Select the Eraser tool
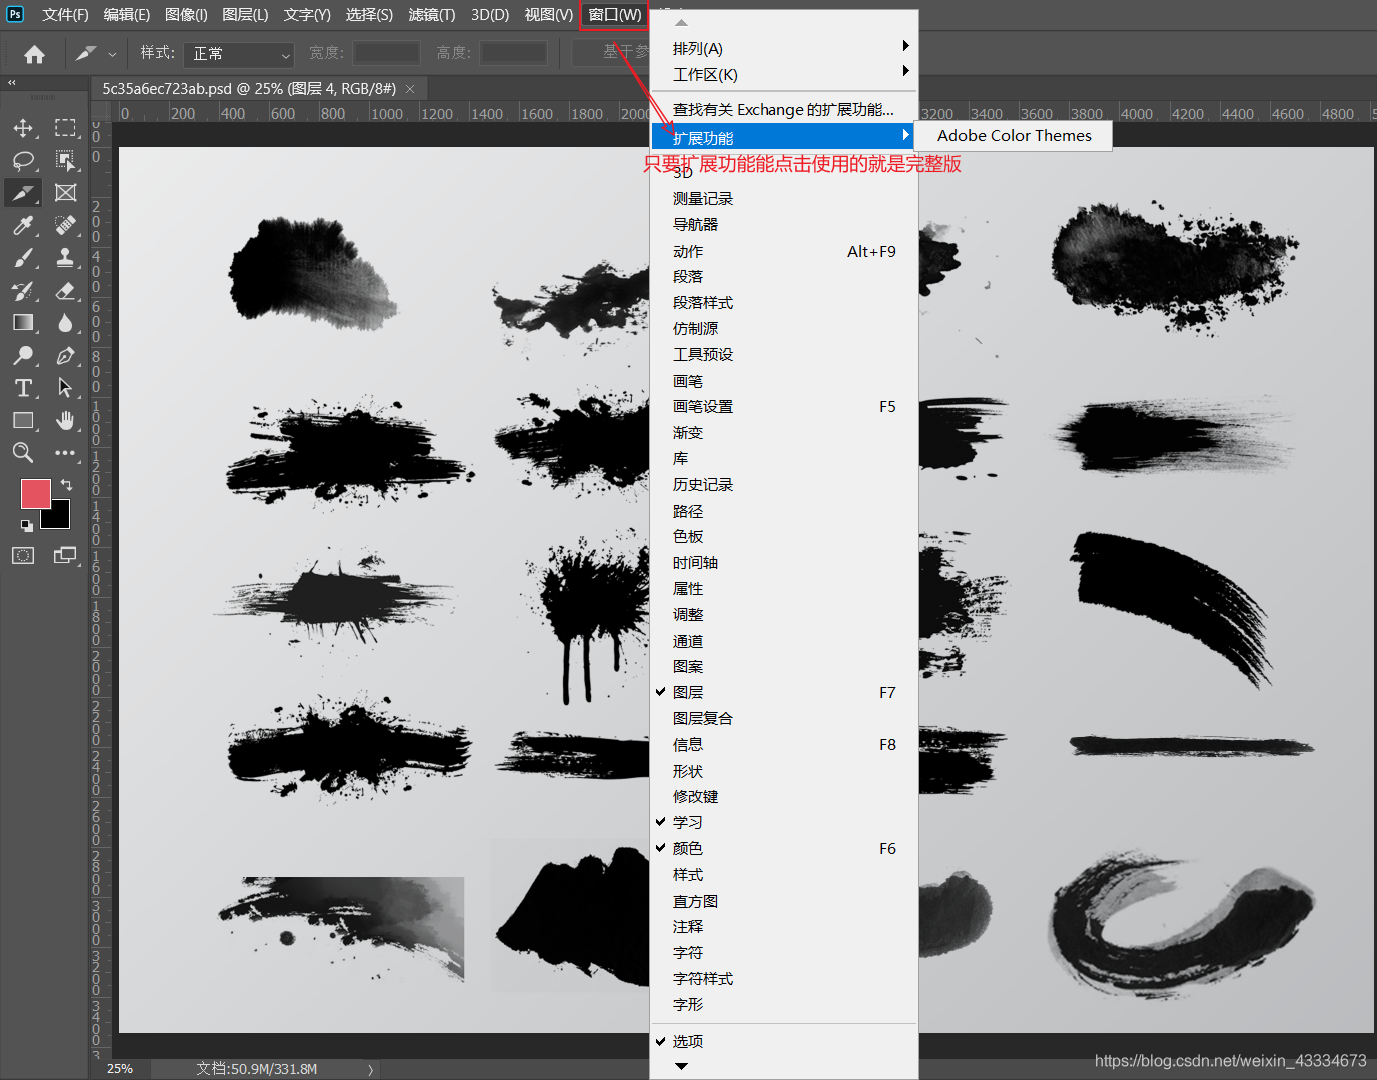The height and width of the screenshot is (1080, 1377). 65,291
